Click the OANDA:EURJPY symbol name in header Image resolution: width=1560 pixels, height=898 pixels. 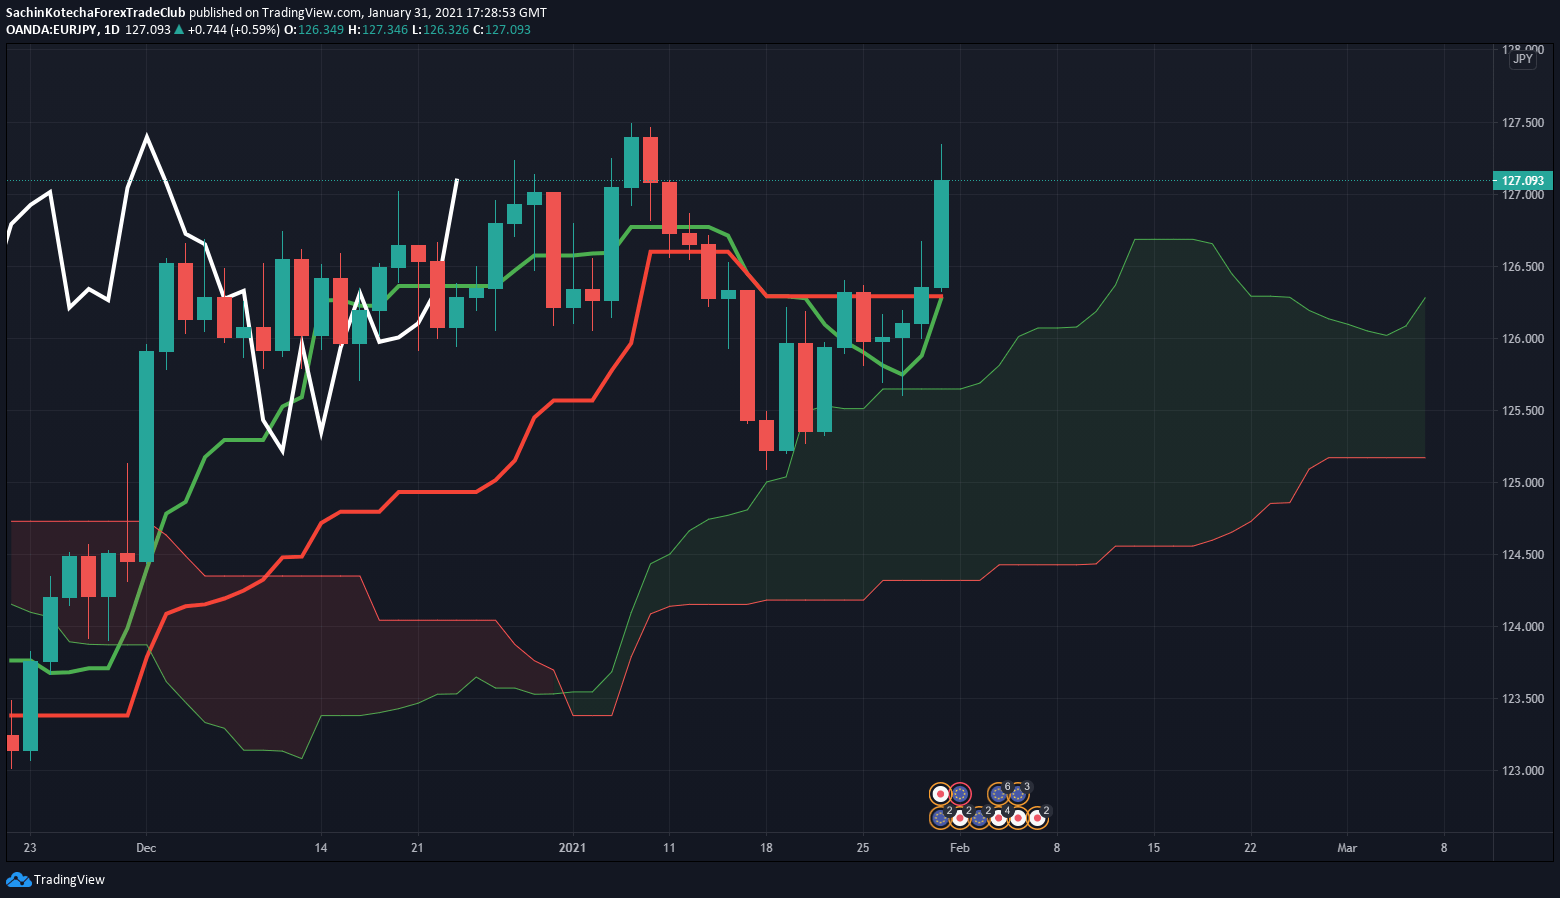pos(52,30)
